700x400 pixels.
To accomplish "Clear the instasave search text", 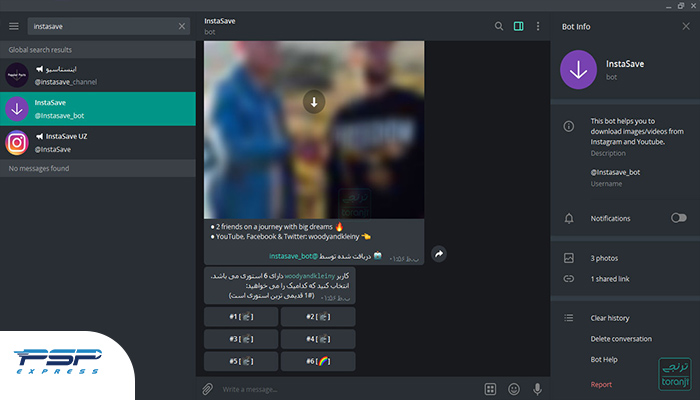I will click(x=182, y=26).
